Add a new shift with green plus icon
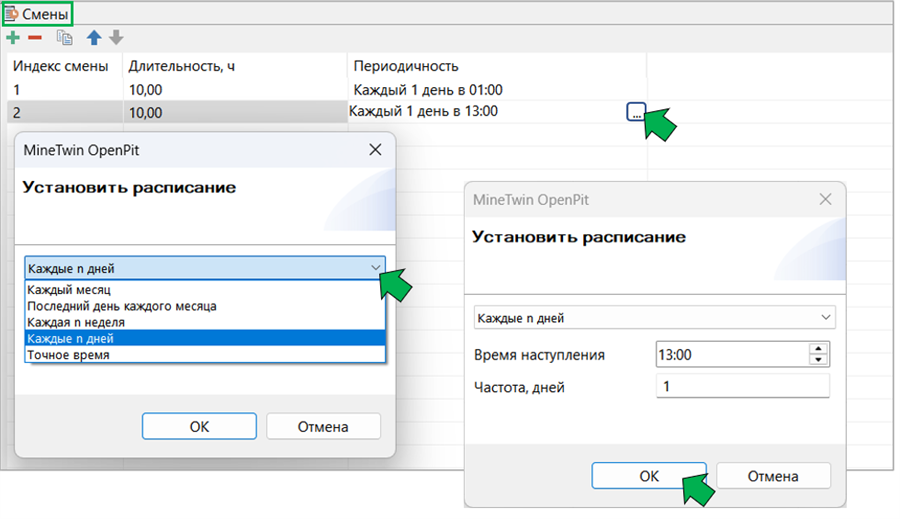The image size is (900, 519). click(x=13, y=38)
